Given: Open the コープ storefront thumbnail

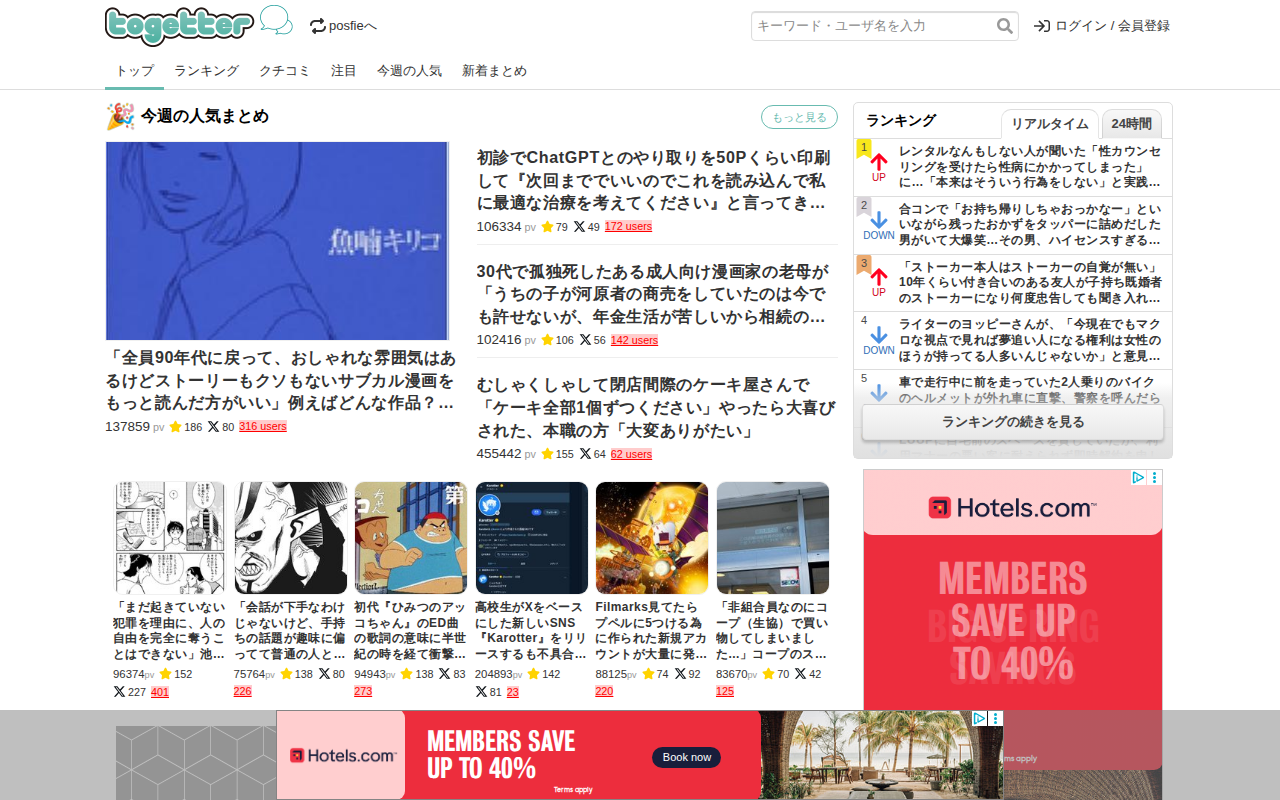Looking at the screenshot, I should (x=773, y=538).
